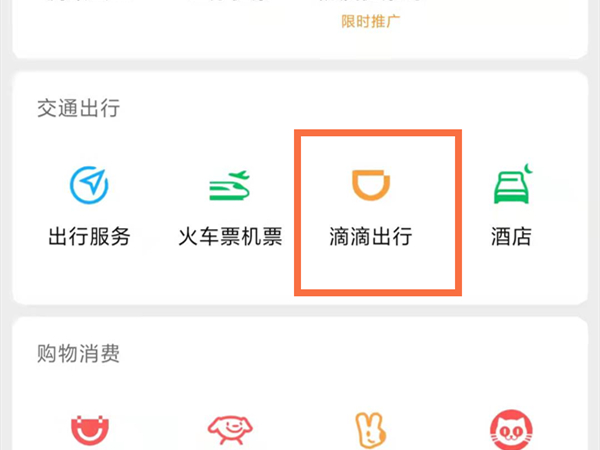Tap the 交通出行 section heading
Screen dimensions: 600x450
[78, 108]
